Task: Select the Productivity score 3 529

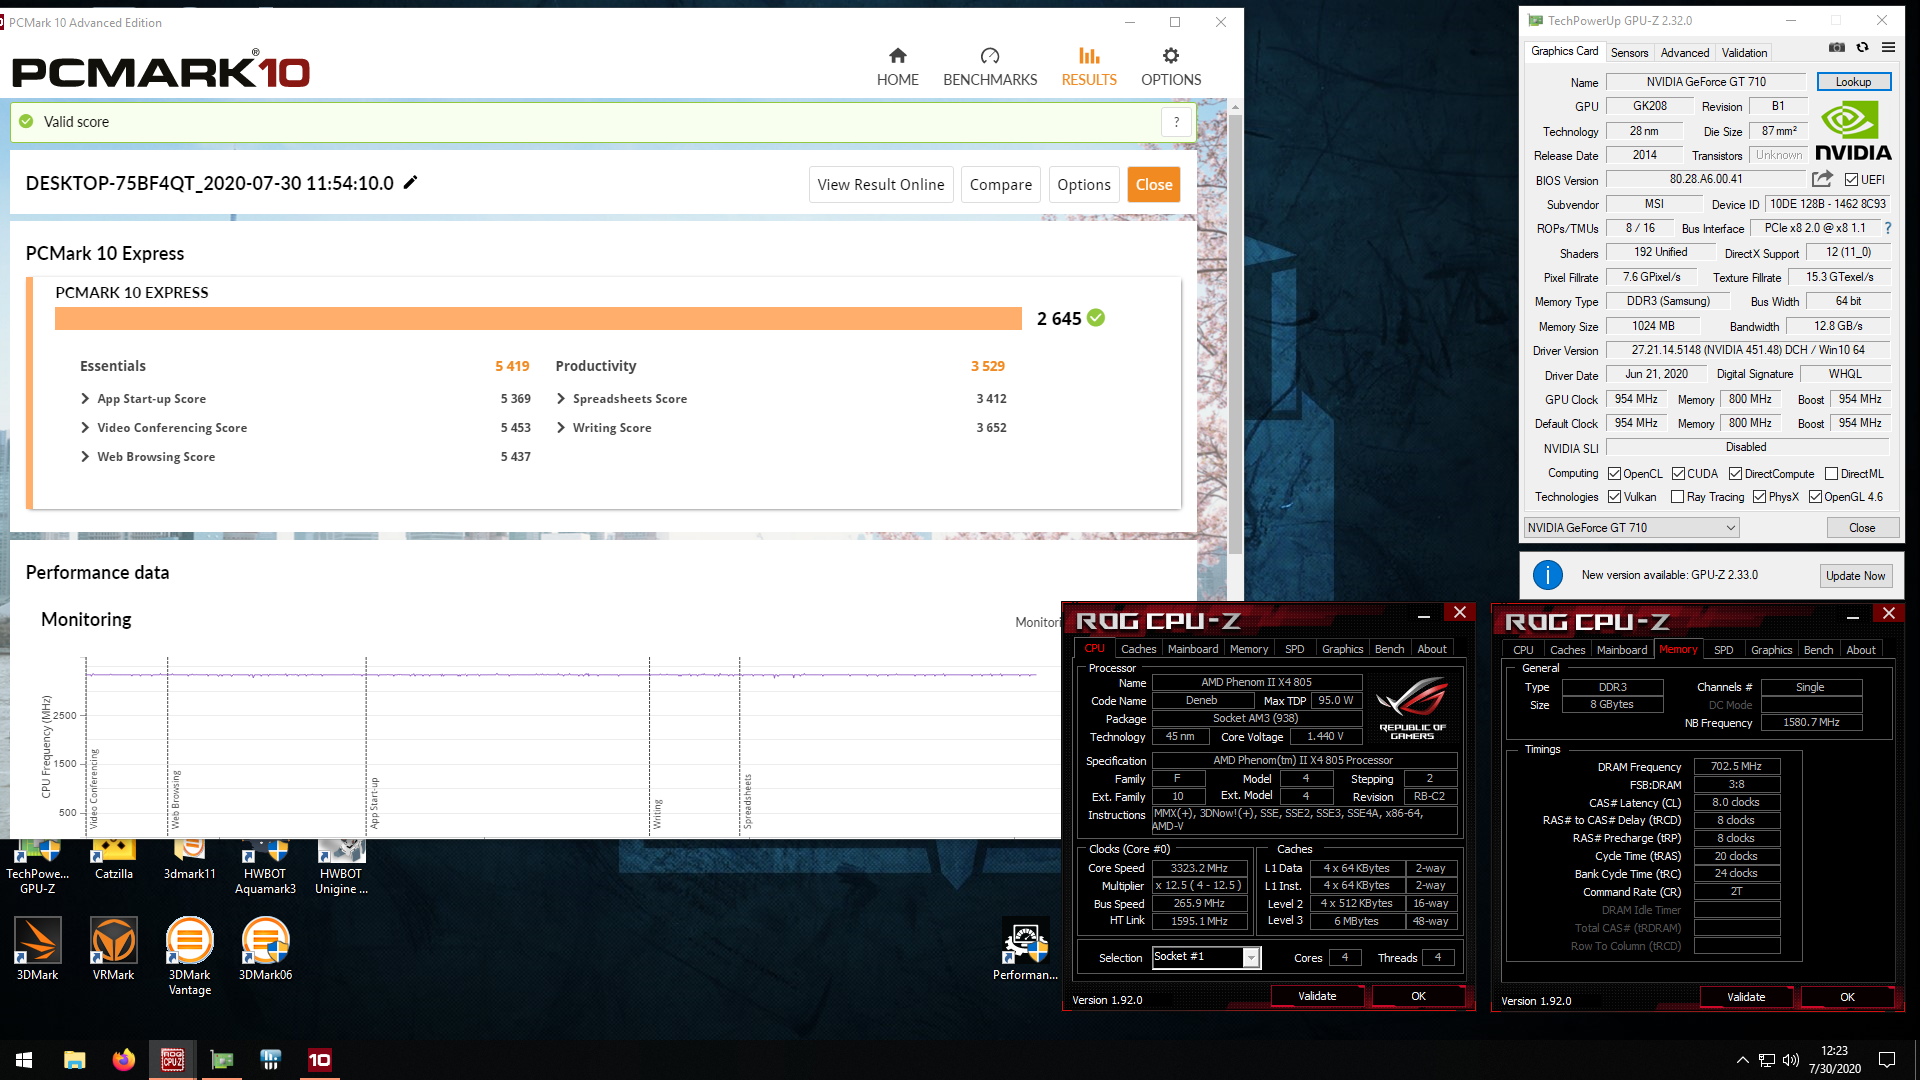Action: point(988,367)
